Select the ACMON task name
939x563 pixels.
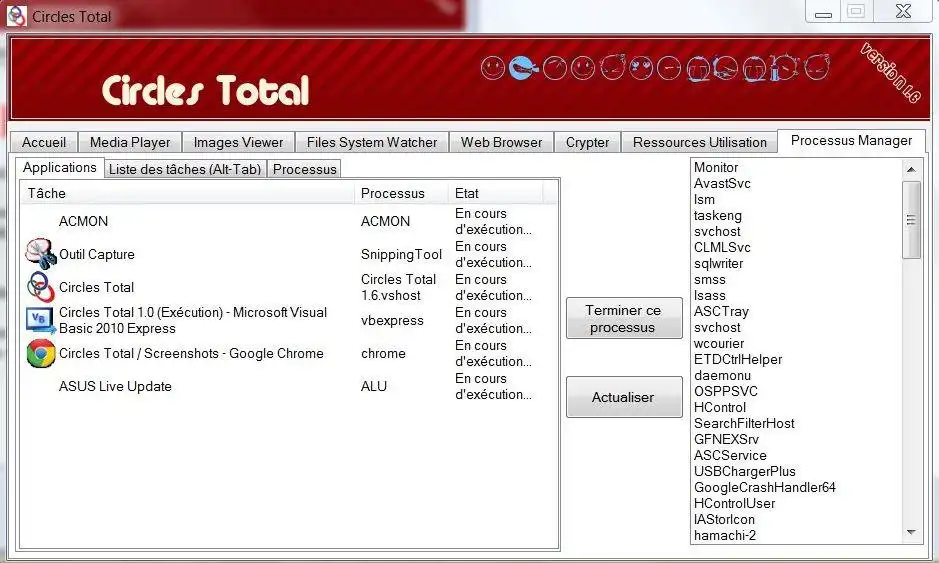[x=83, y=221]
